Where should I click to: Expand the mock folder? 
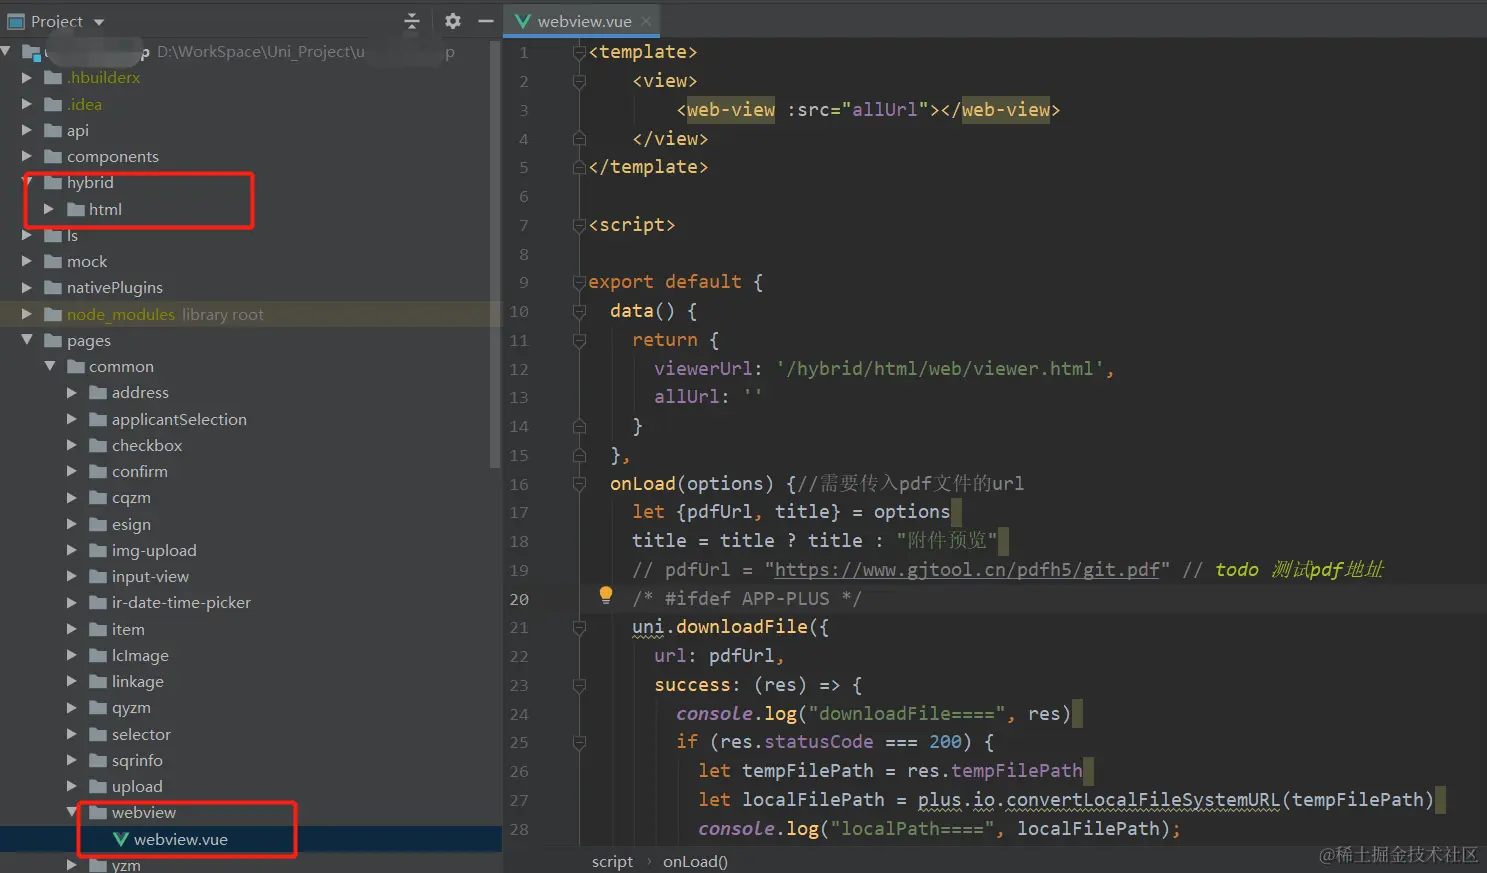pos(27,261)
